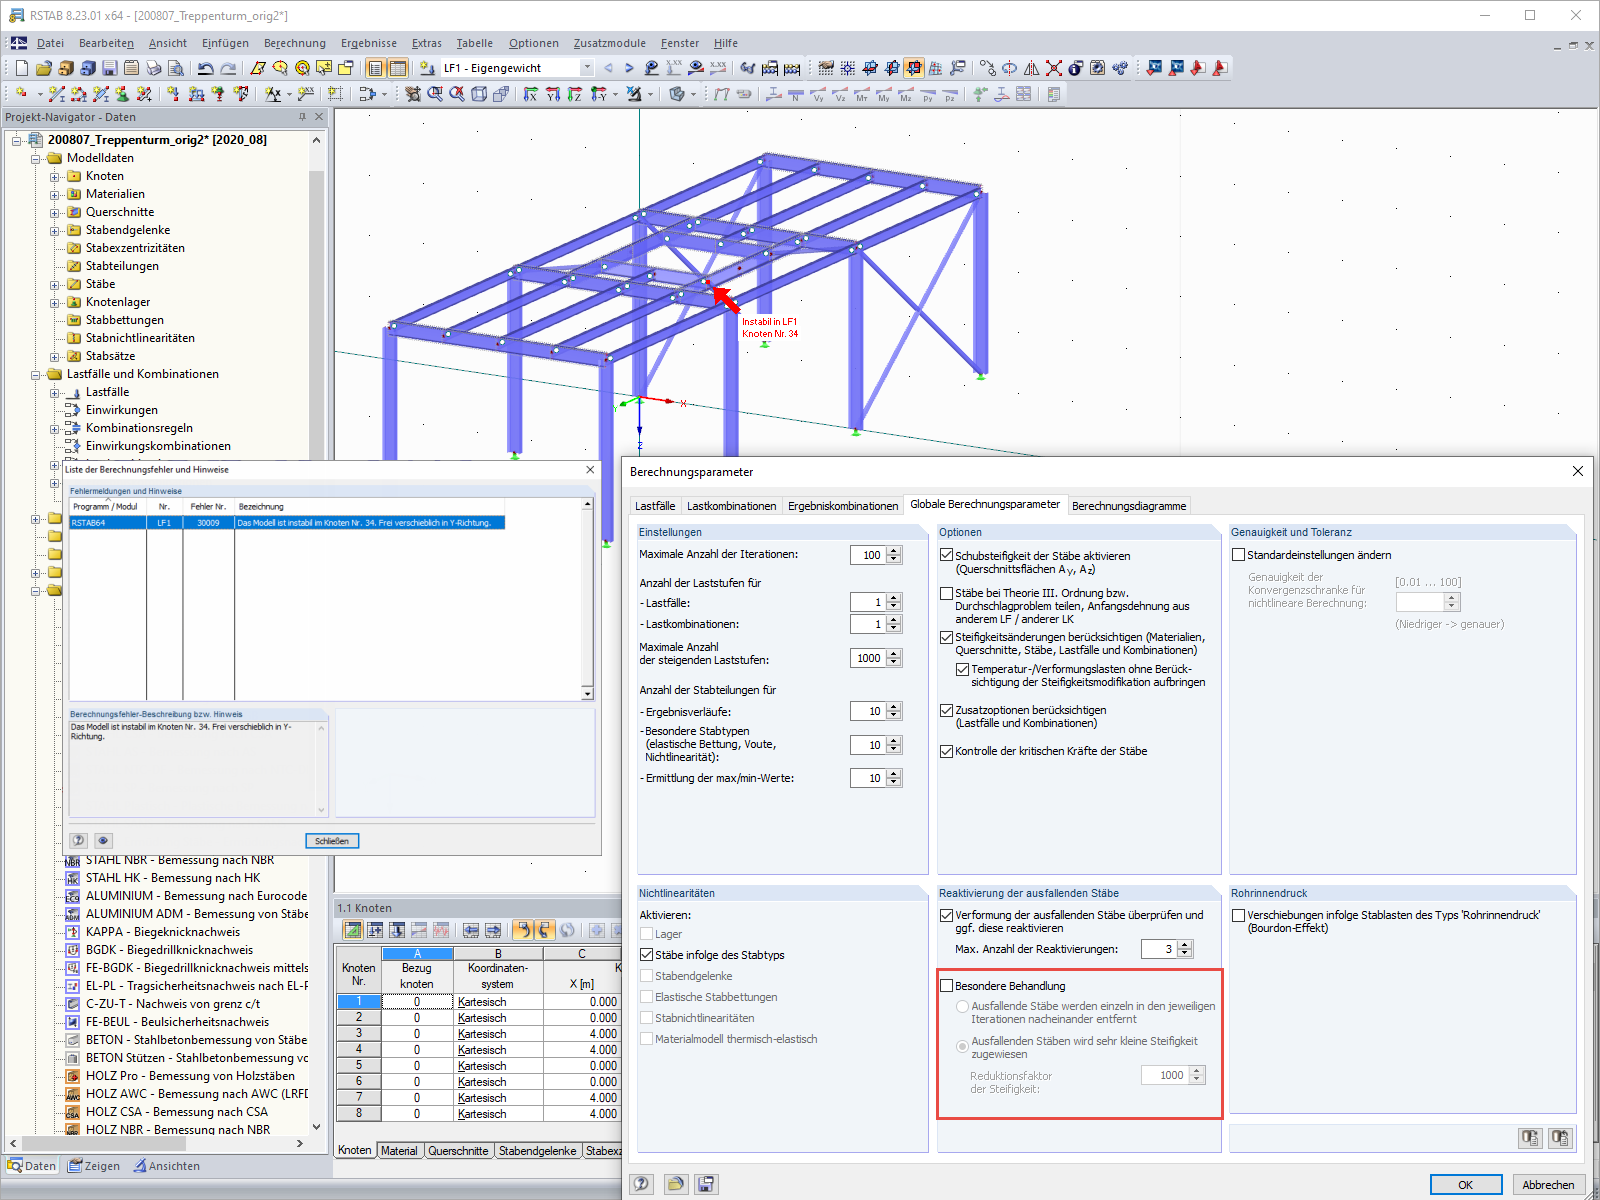Click the save icon in toolbar
Image resolution: width=1600 pixels, height=1200 pixels.
click(110, 68)
